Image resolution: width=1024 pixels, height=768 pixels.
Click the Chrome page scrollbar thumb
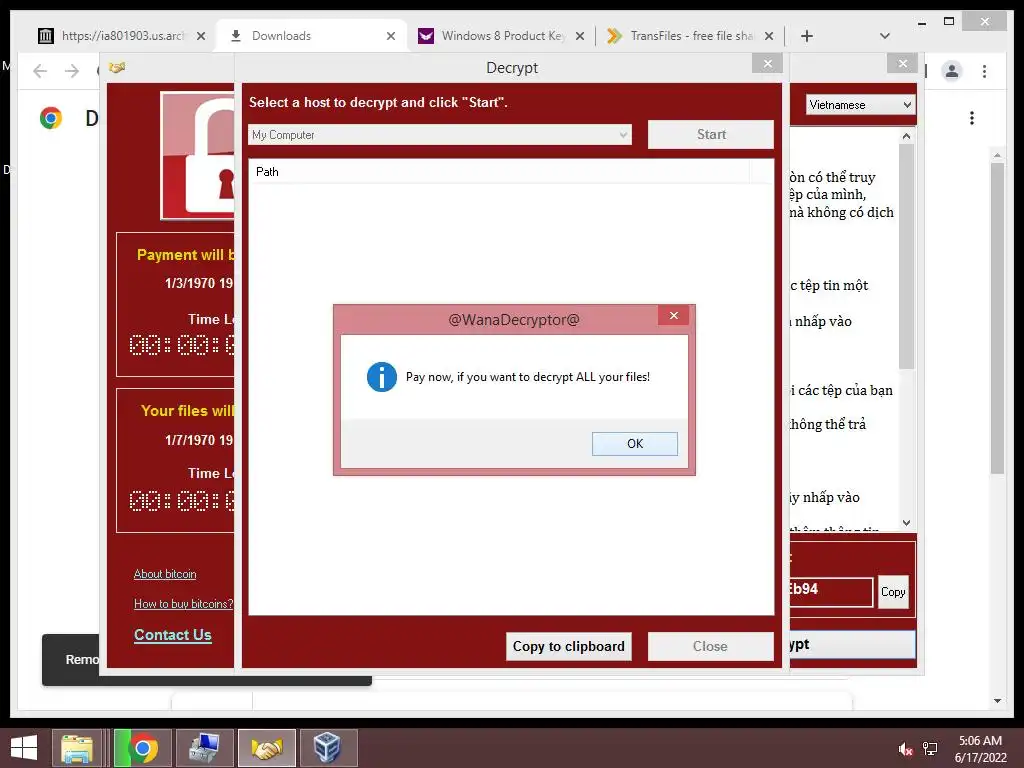[997, 318]
